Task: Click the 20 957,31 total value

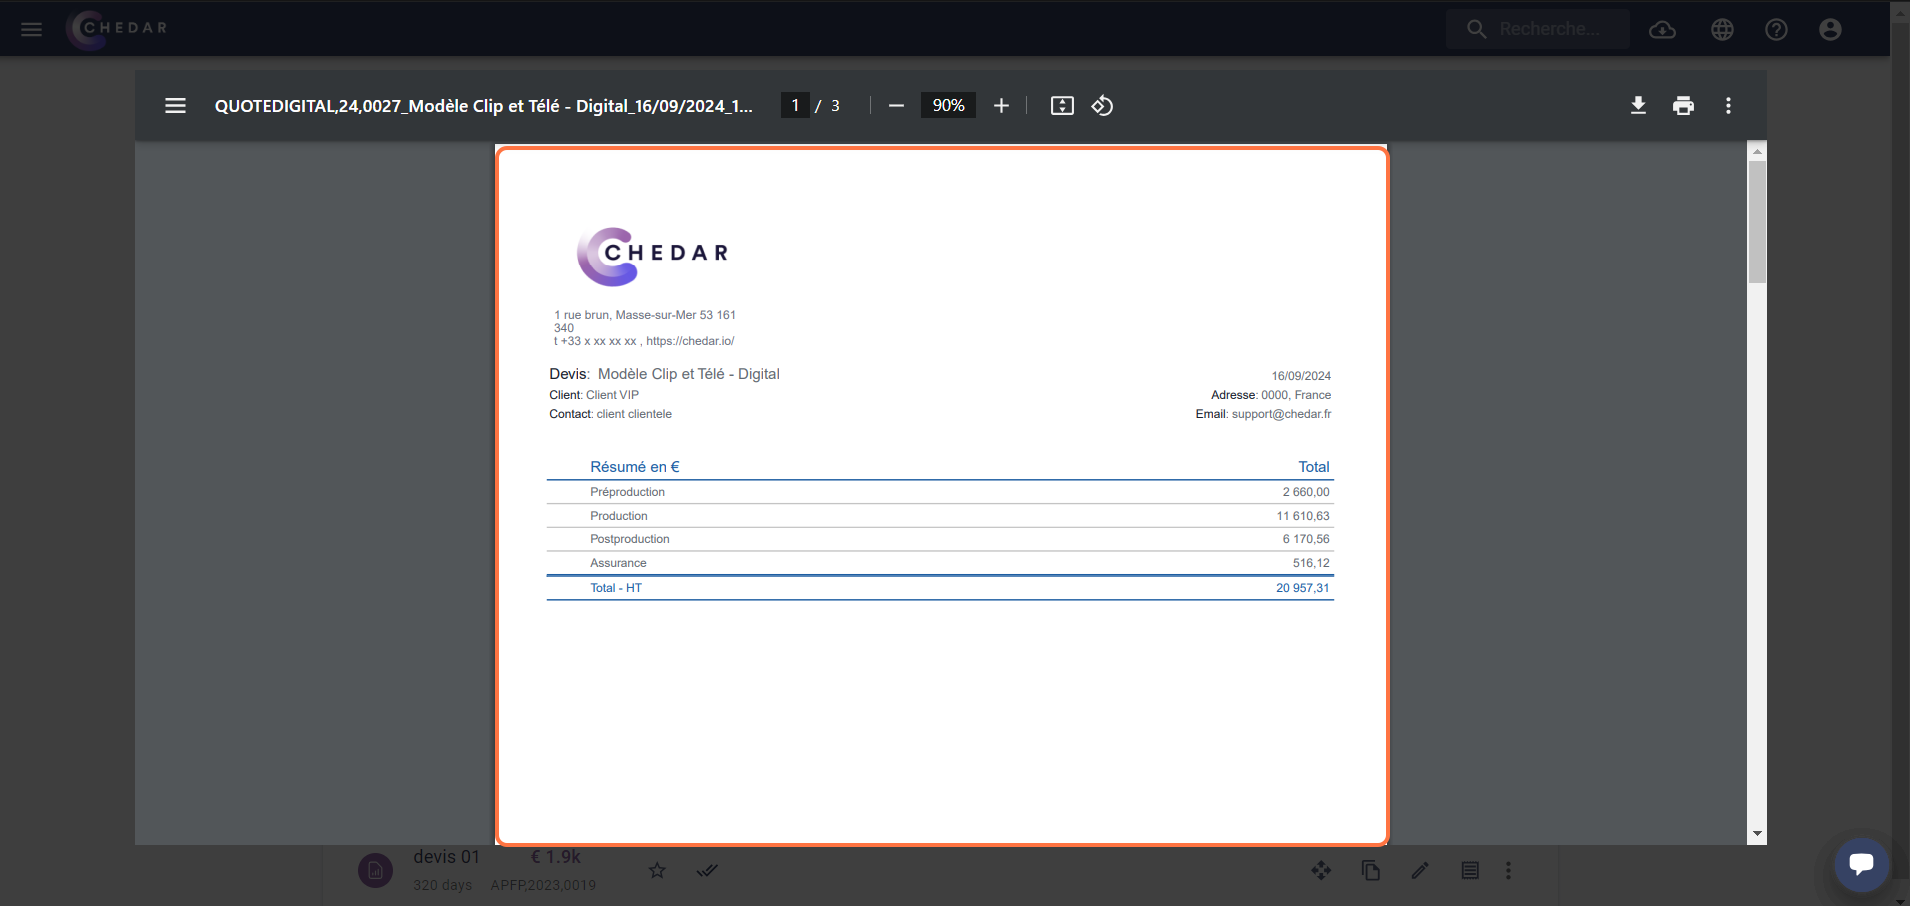Action: (x=1303, y=588)
